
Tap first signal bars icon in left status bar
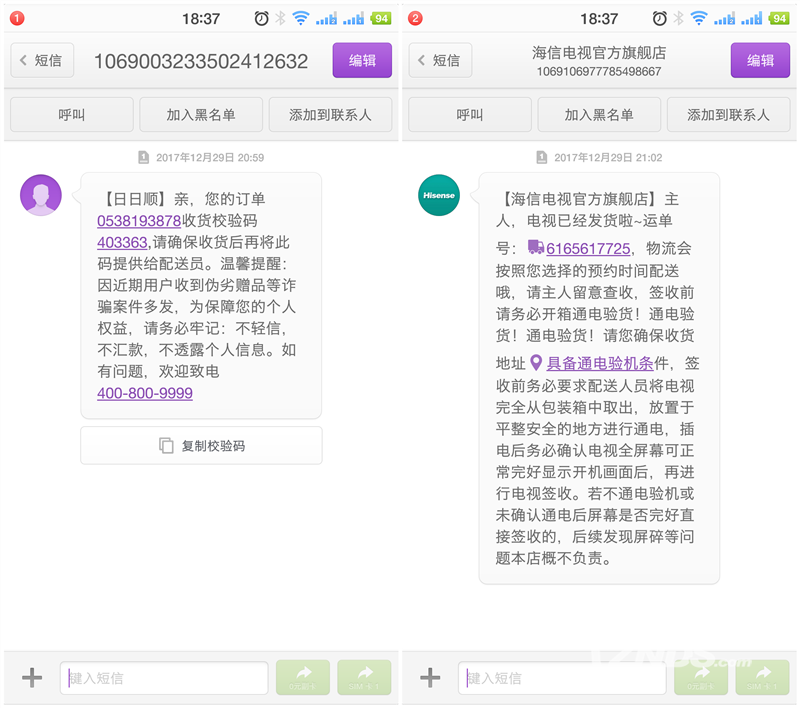(326, 19)
